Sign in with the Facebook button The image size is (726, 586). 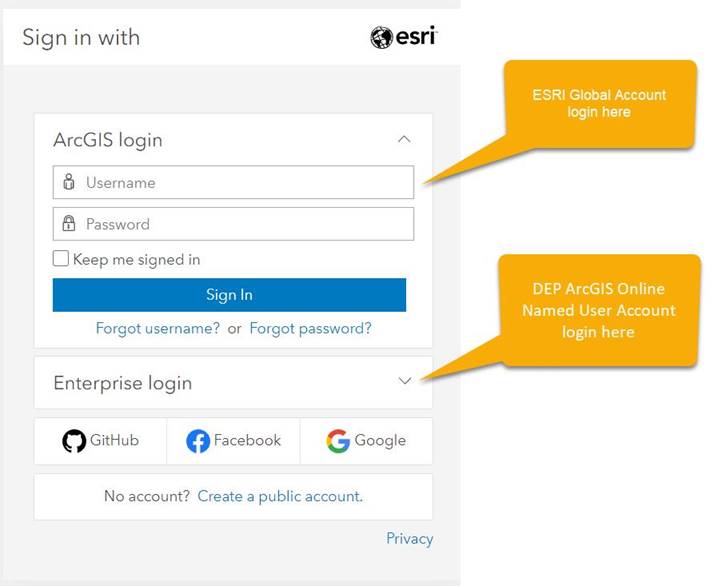point(233,441)
